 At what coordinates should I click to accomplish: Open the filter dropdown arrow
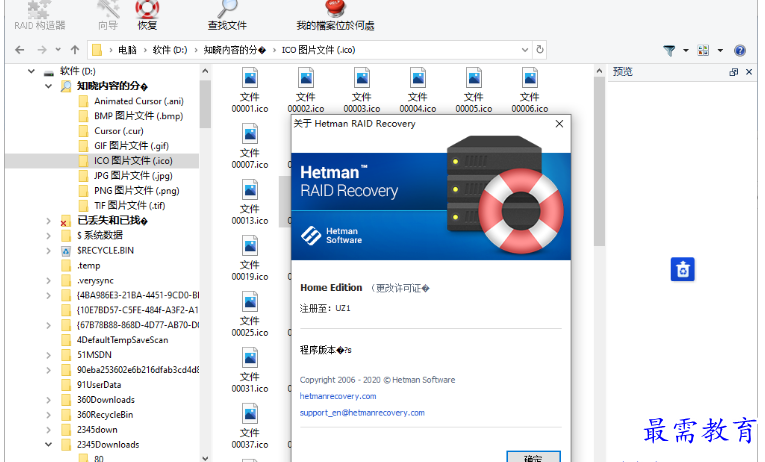click(685, 50)
